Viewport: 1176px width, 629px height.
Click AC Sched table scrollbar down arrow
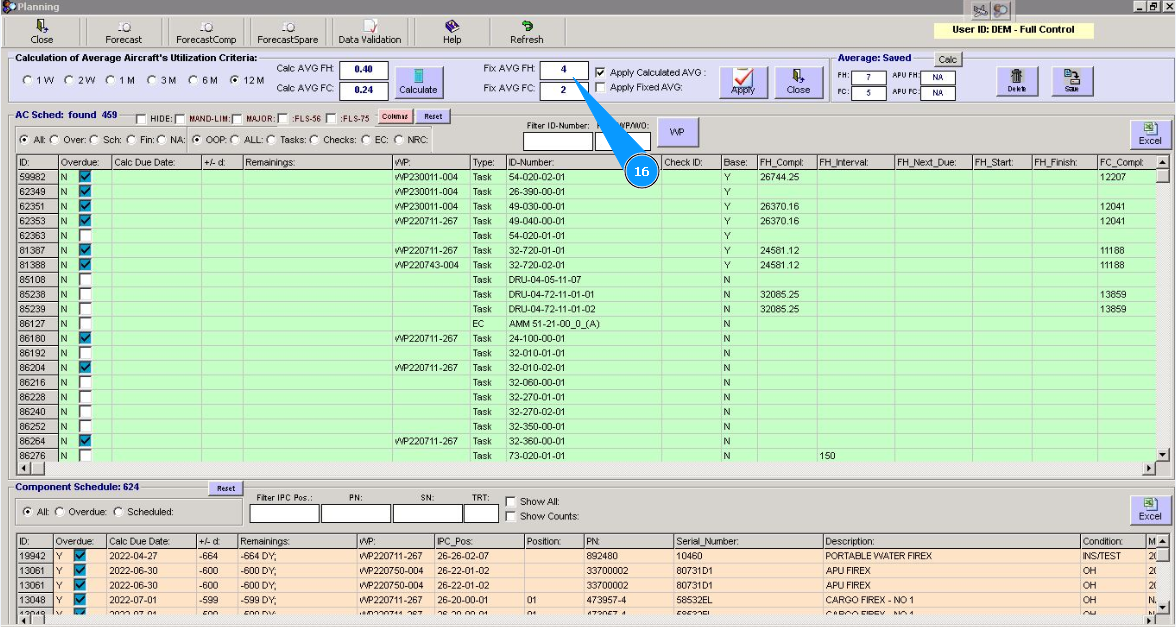pos(1162,454)
